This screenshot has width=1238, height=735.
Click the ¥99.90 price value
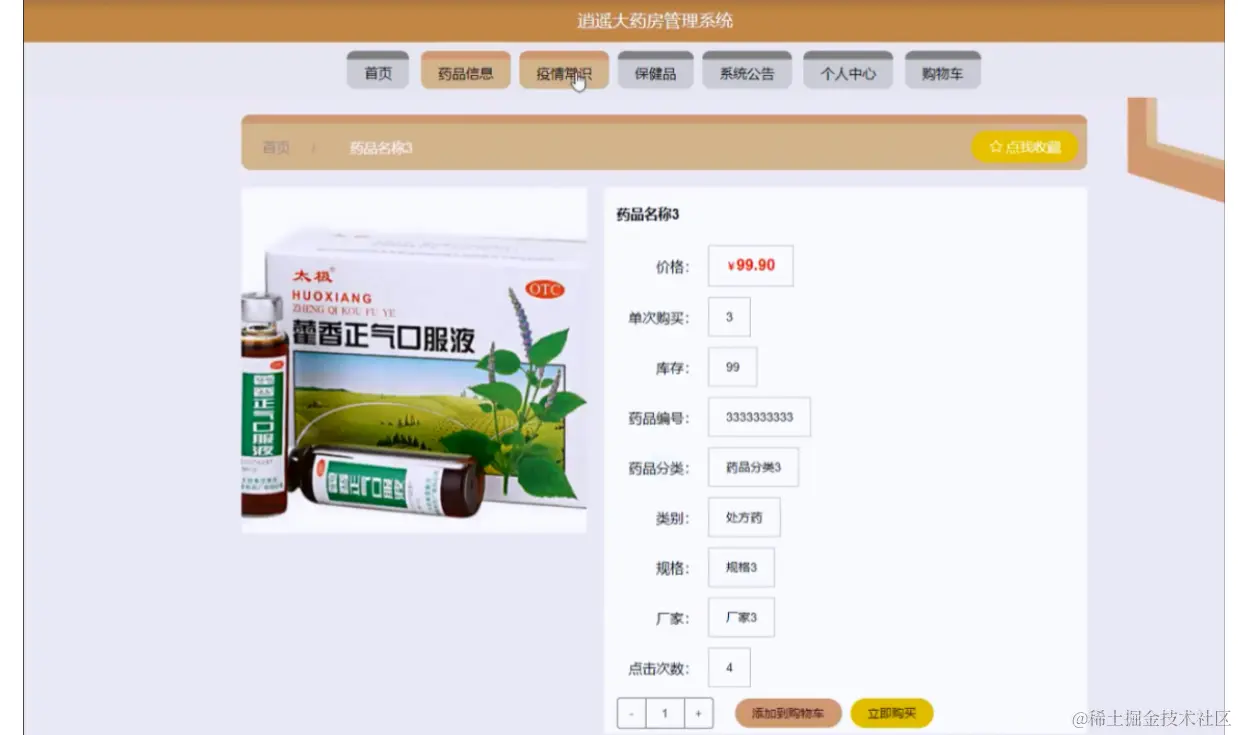[751, 266]
